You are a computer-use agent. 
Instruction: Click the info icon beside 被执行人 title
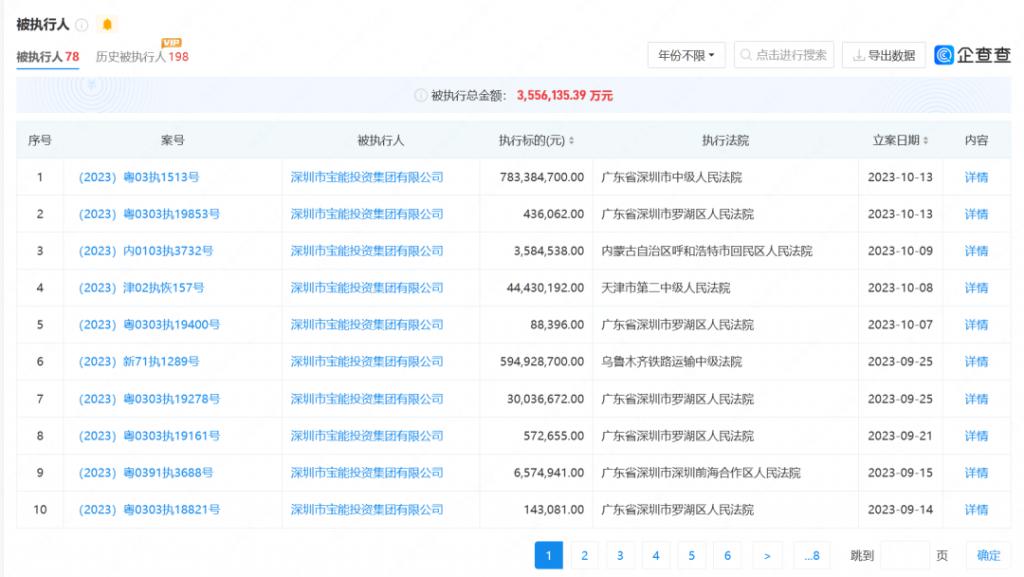tap(82, 25)
